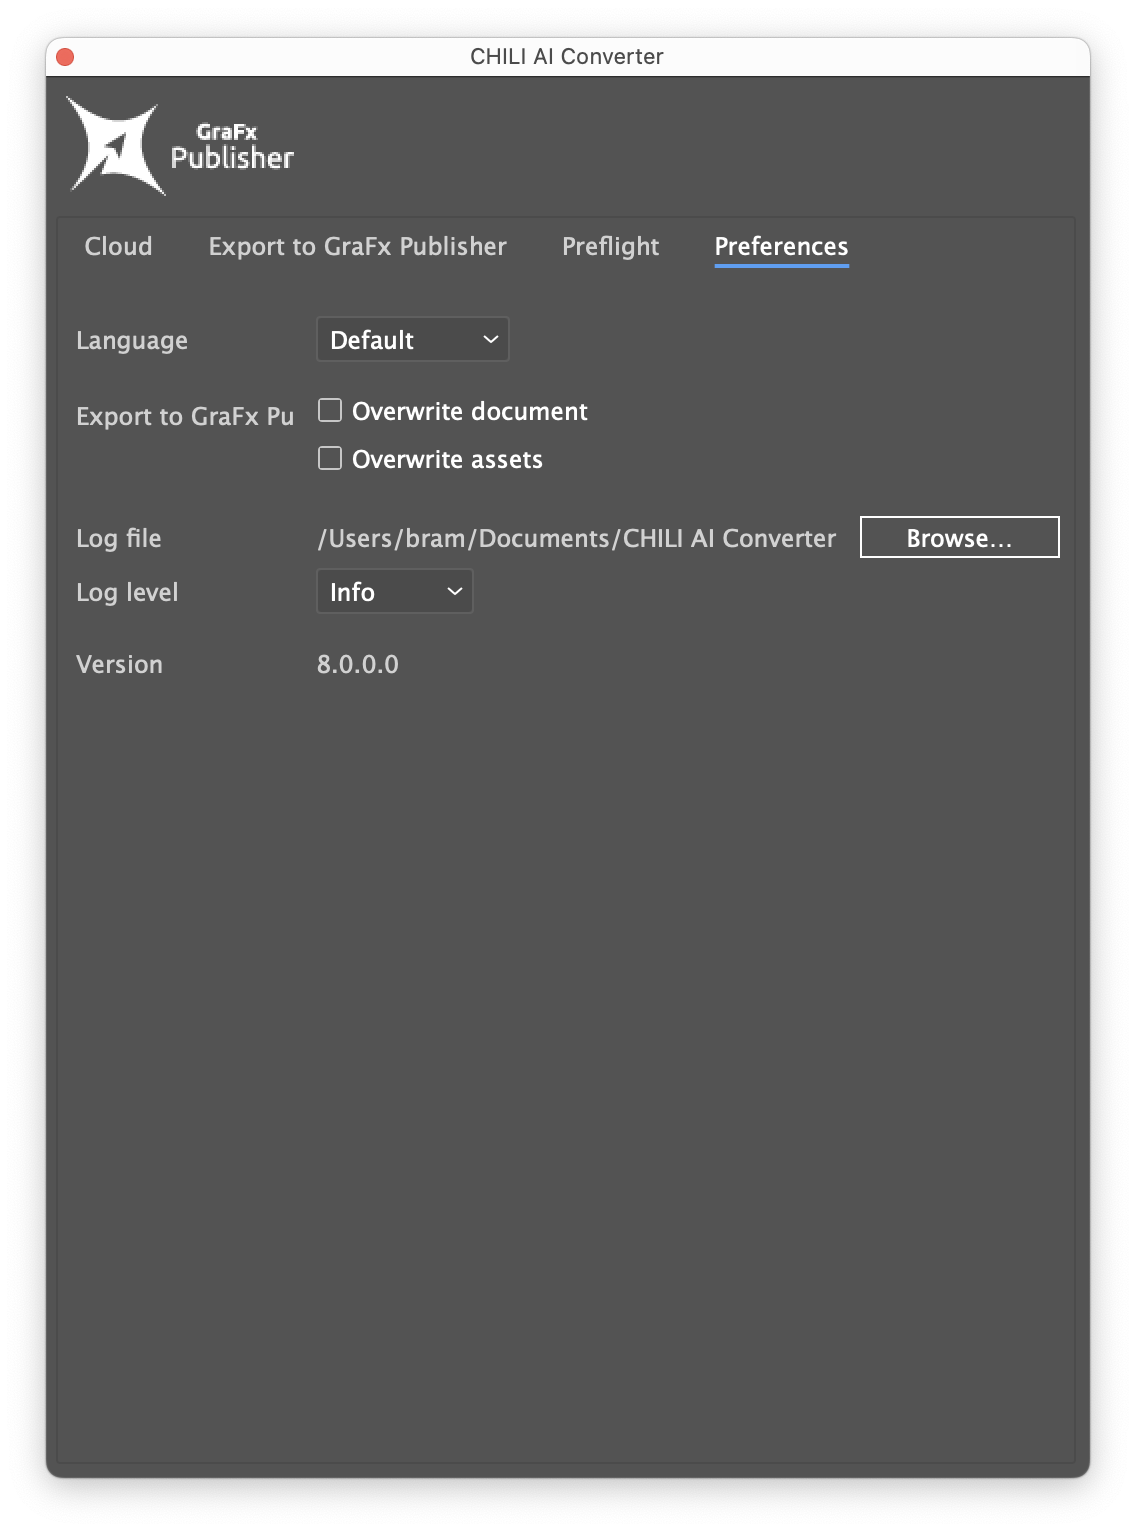Select the Preferences tab

[x=781, y=246]
